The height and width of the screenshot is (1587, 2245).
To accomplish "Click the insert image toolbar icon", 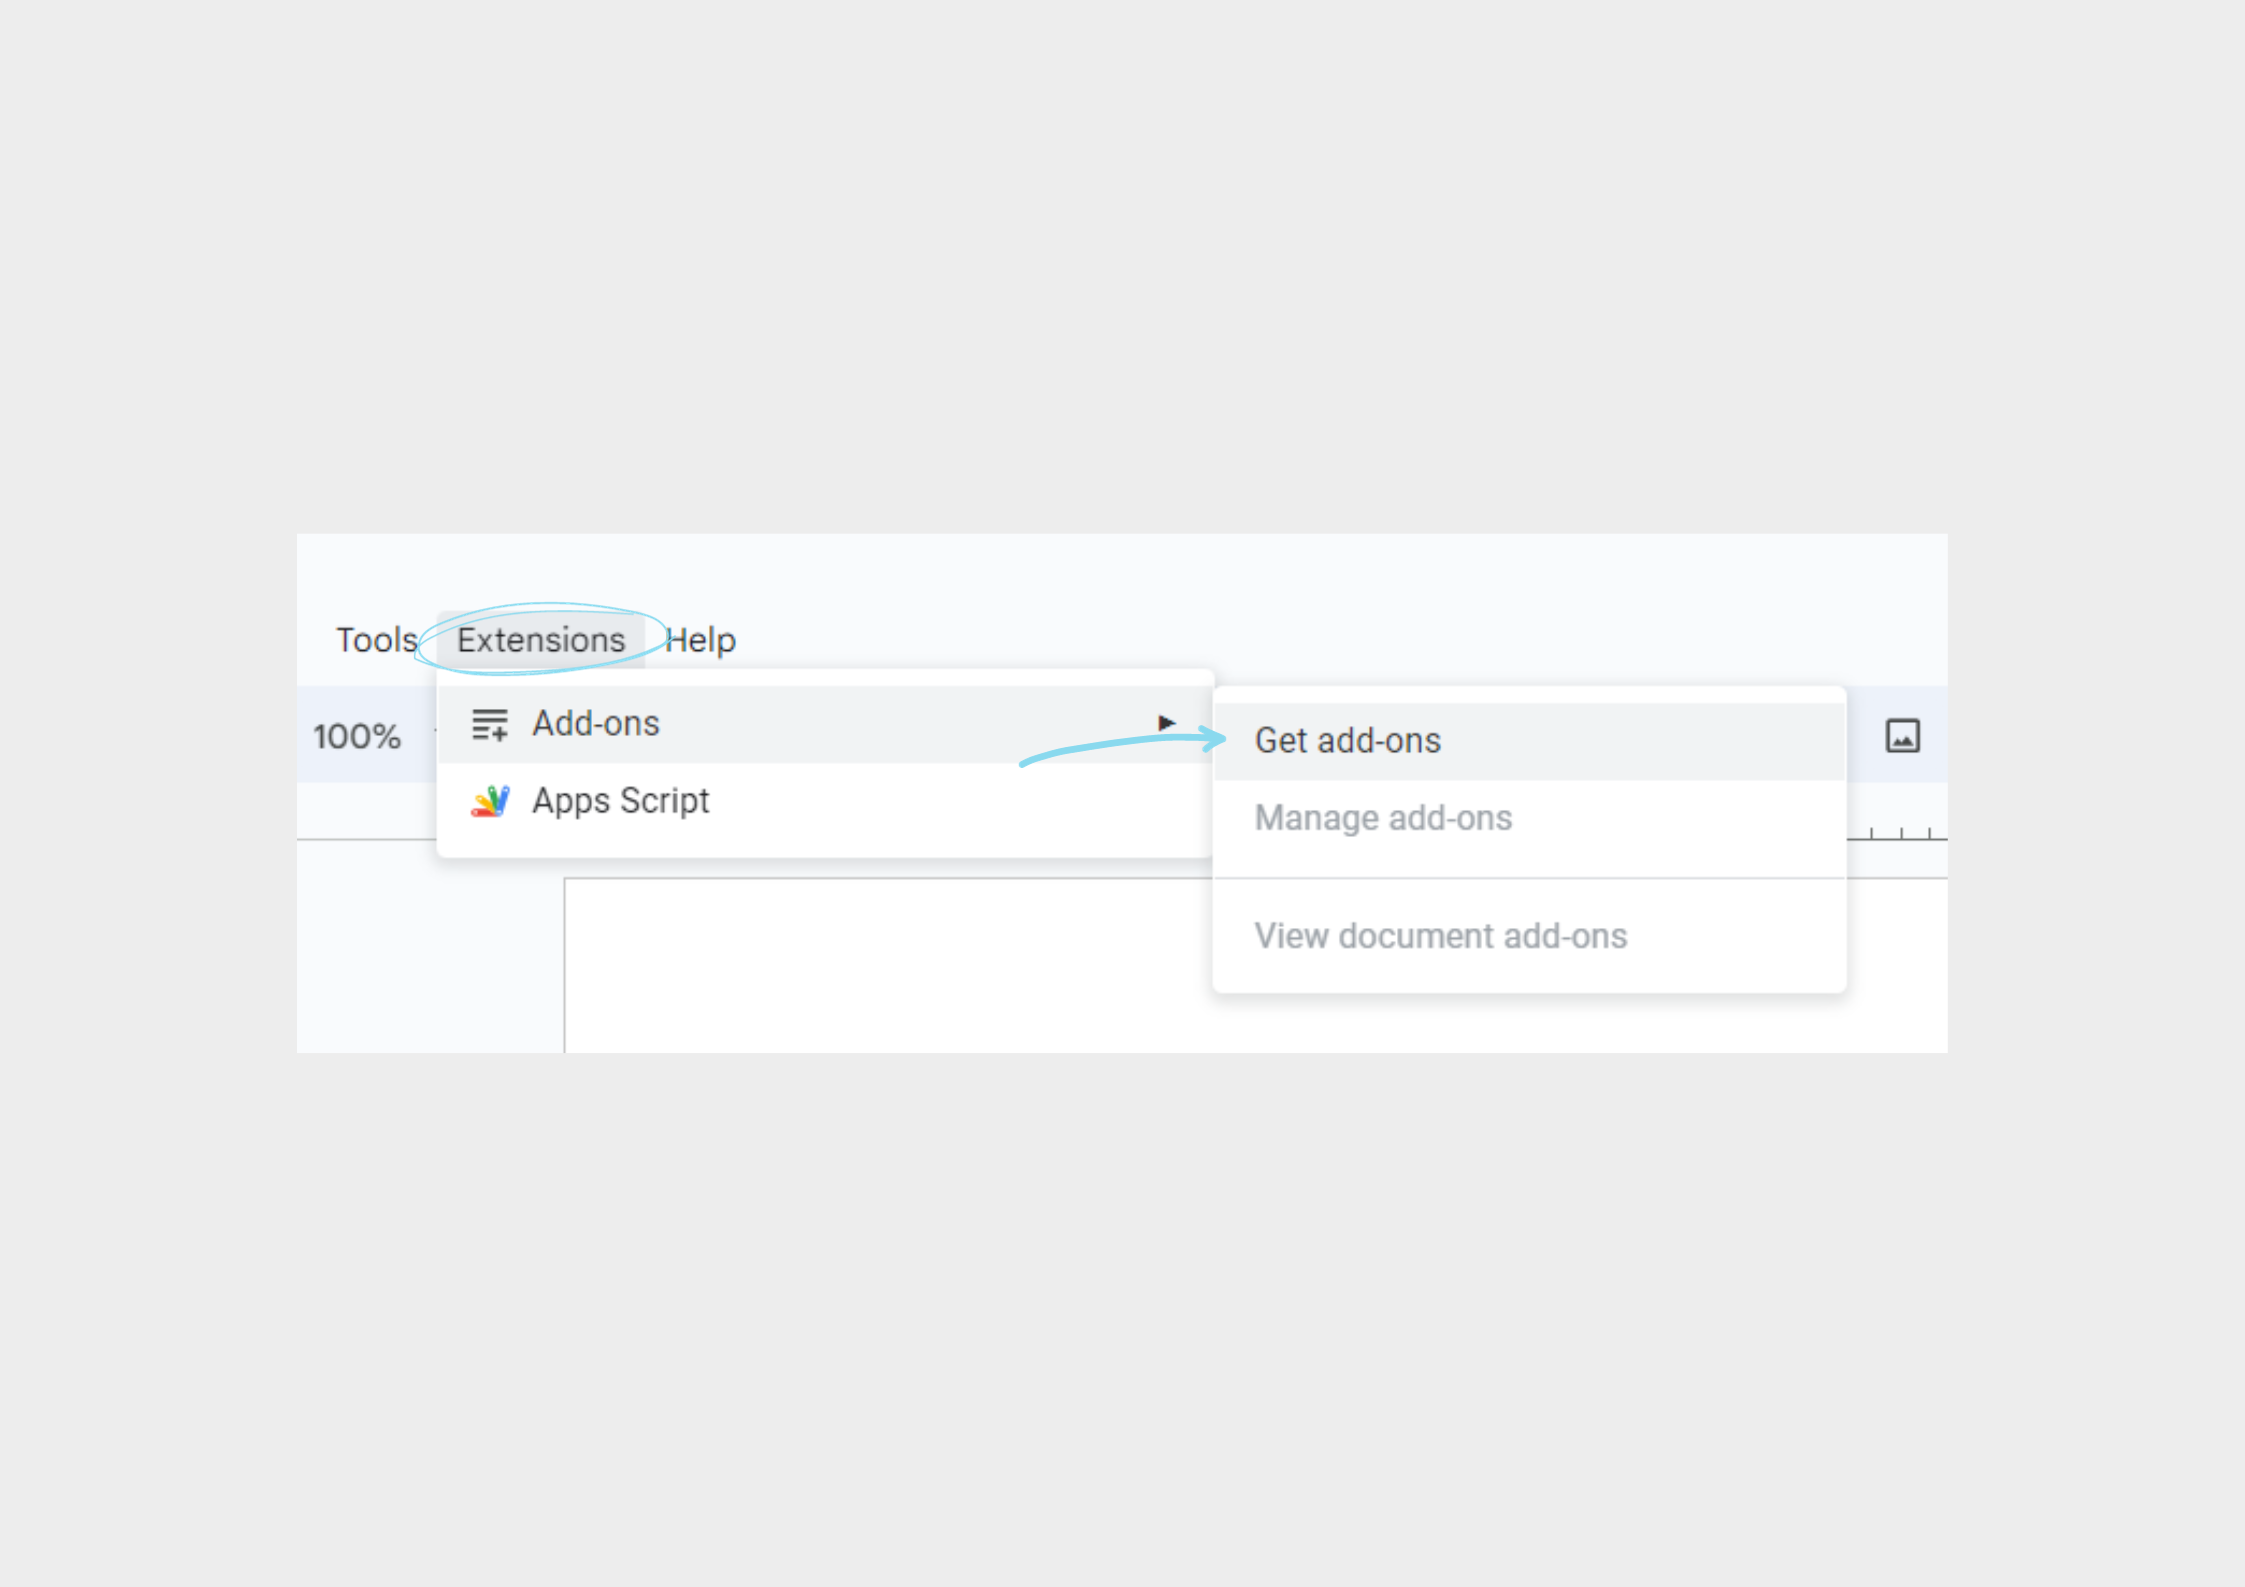I will (1902, 736).
